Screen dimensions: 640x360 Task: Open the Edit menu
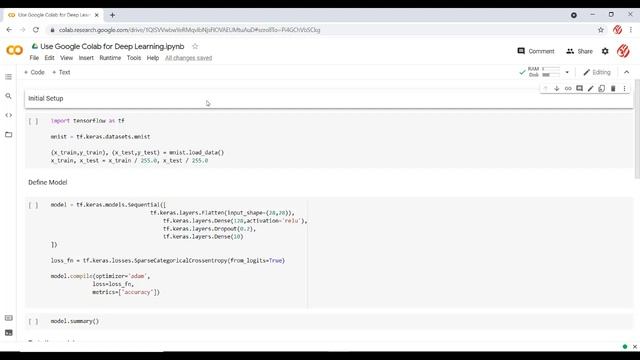49,58
